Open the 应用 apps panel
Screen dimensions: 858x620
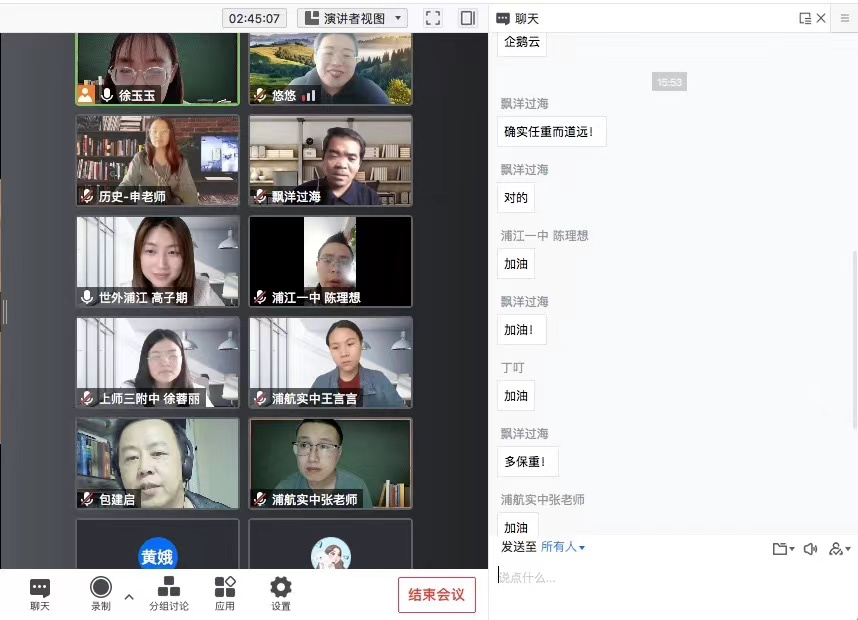[225, 593]
